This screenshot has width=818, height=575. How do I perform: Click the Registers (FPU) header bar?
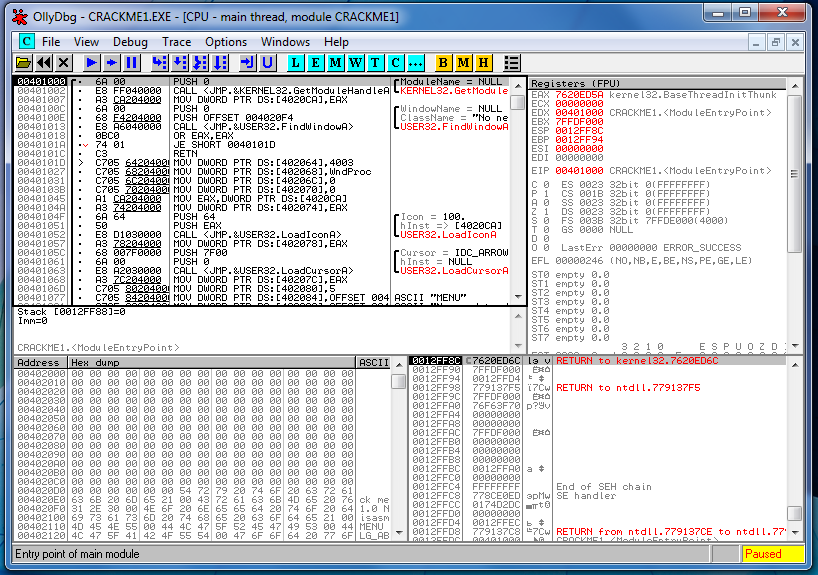(x=657, y=83)
